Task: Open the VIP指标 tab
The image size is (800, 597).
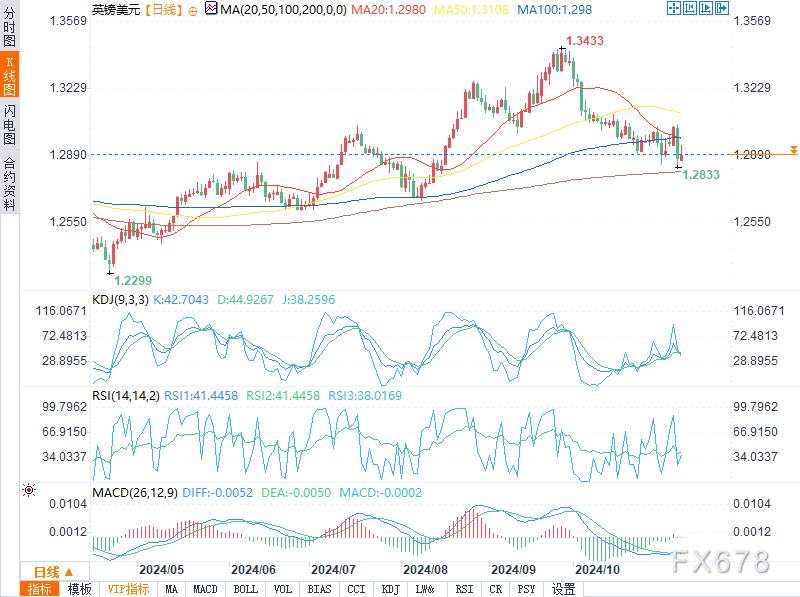Action: [129, 589]
